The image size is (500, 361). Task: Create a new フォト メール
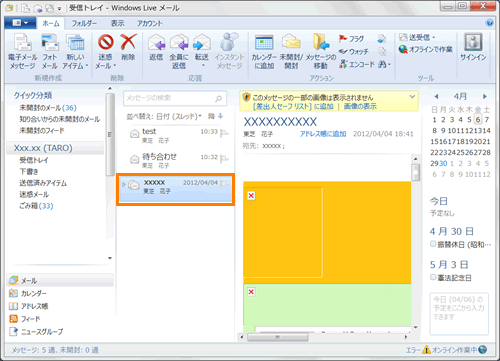click(50, 52)
